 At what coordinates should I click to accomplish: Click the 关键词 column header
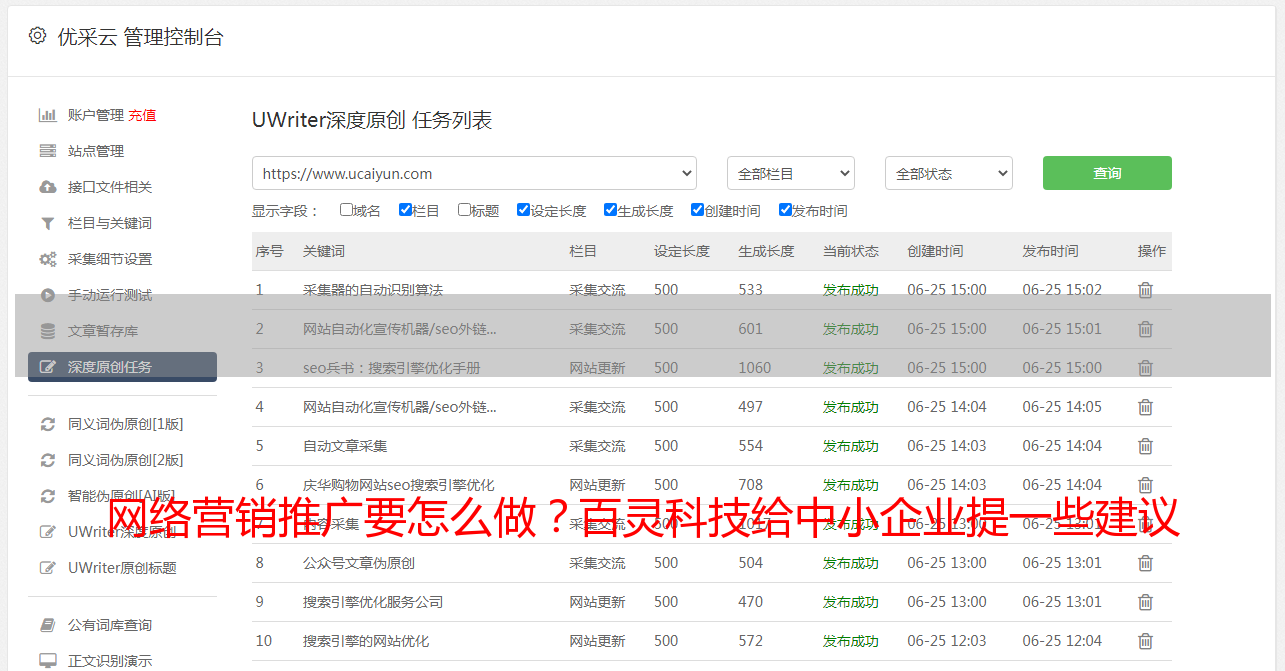tap(324, 251)
